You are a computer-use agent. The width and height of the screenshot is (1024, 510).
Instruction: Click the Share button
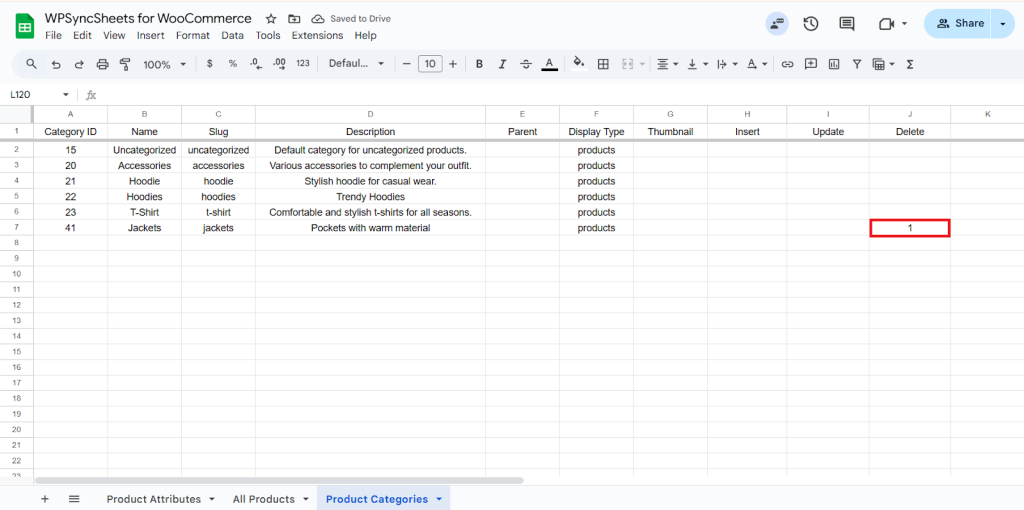(957, 24)
